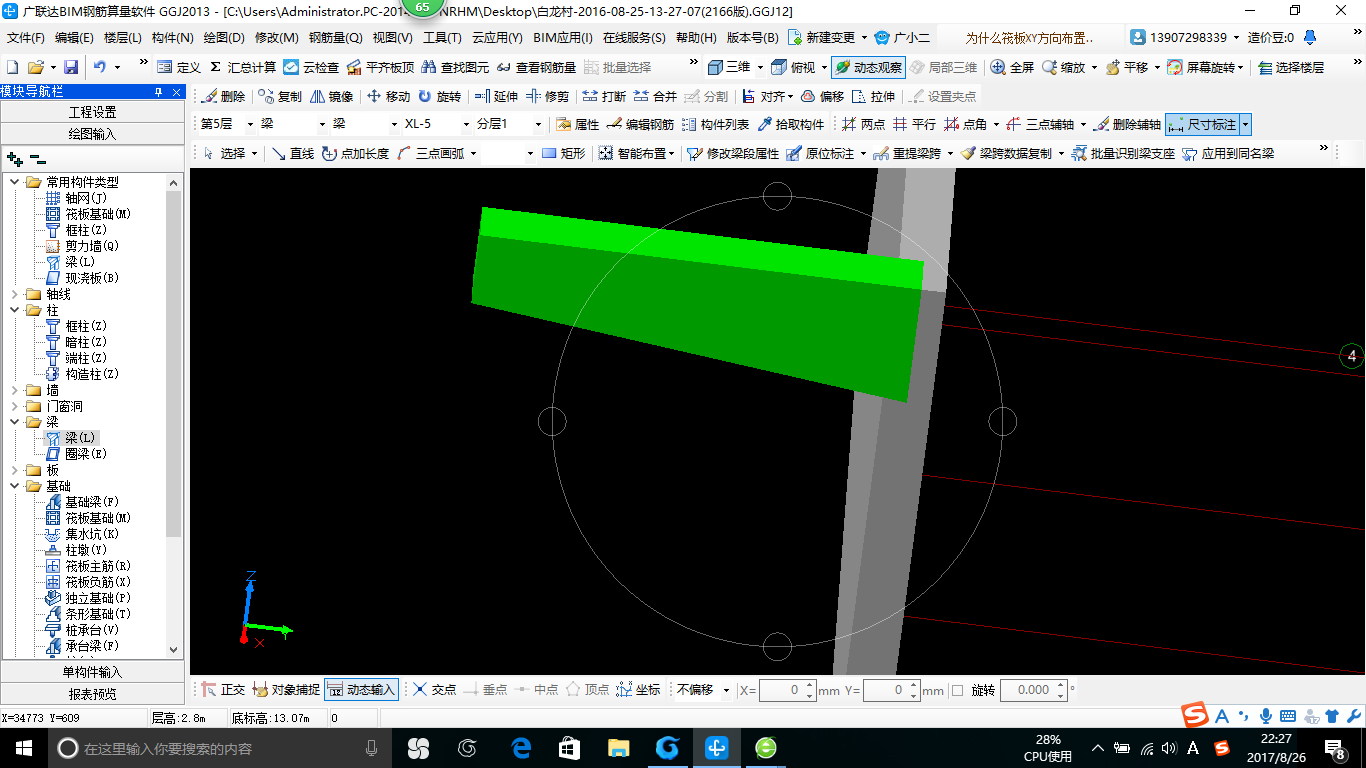Click the Undo arrow icon
1366x768 pixels.
(100, 67)
